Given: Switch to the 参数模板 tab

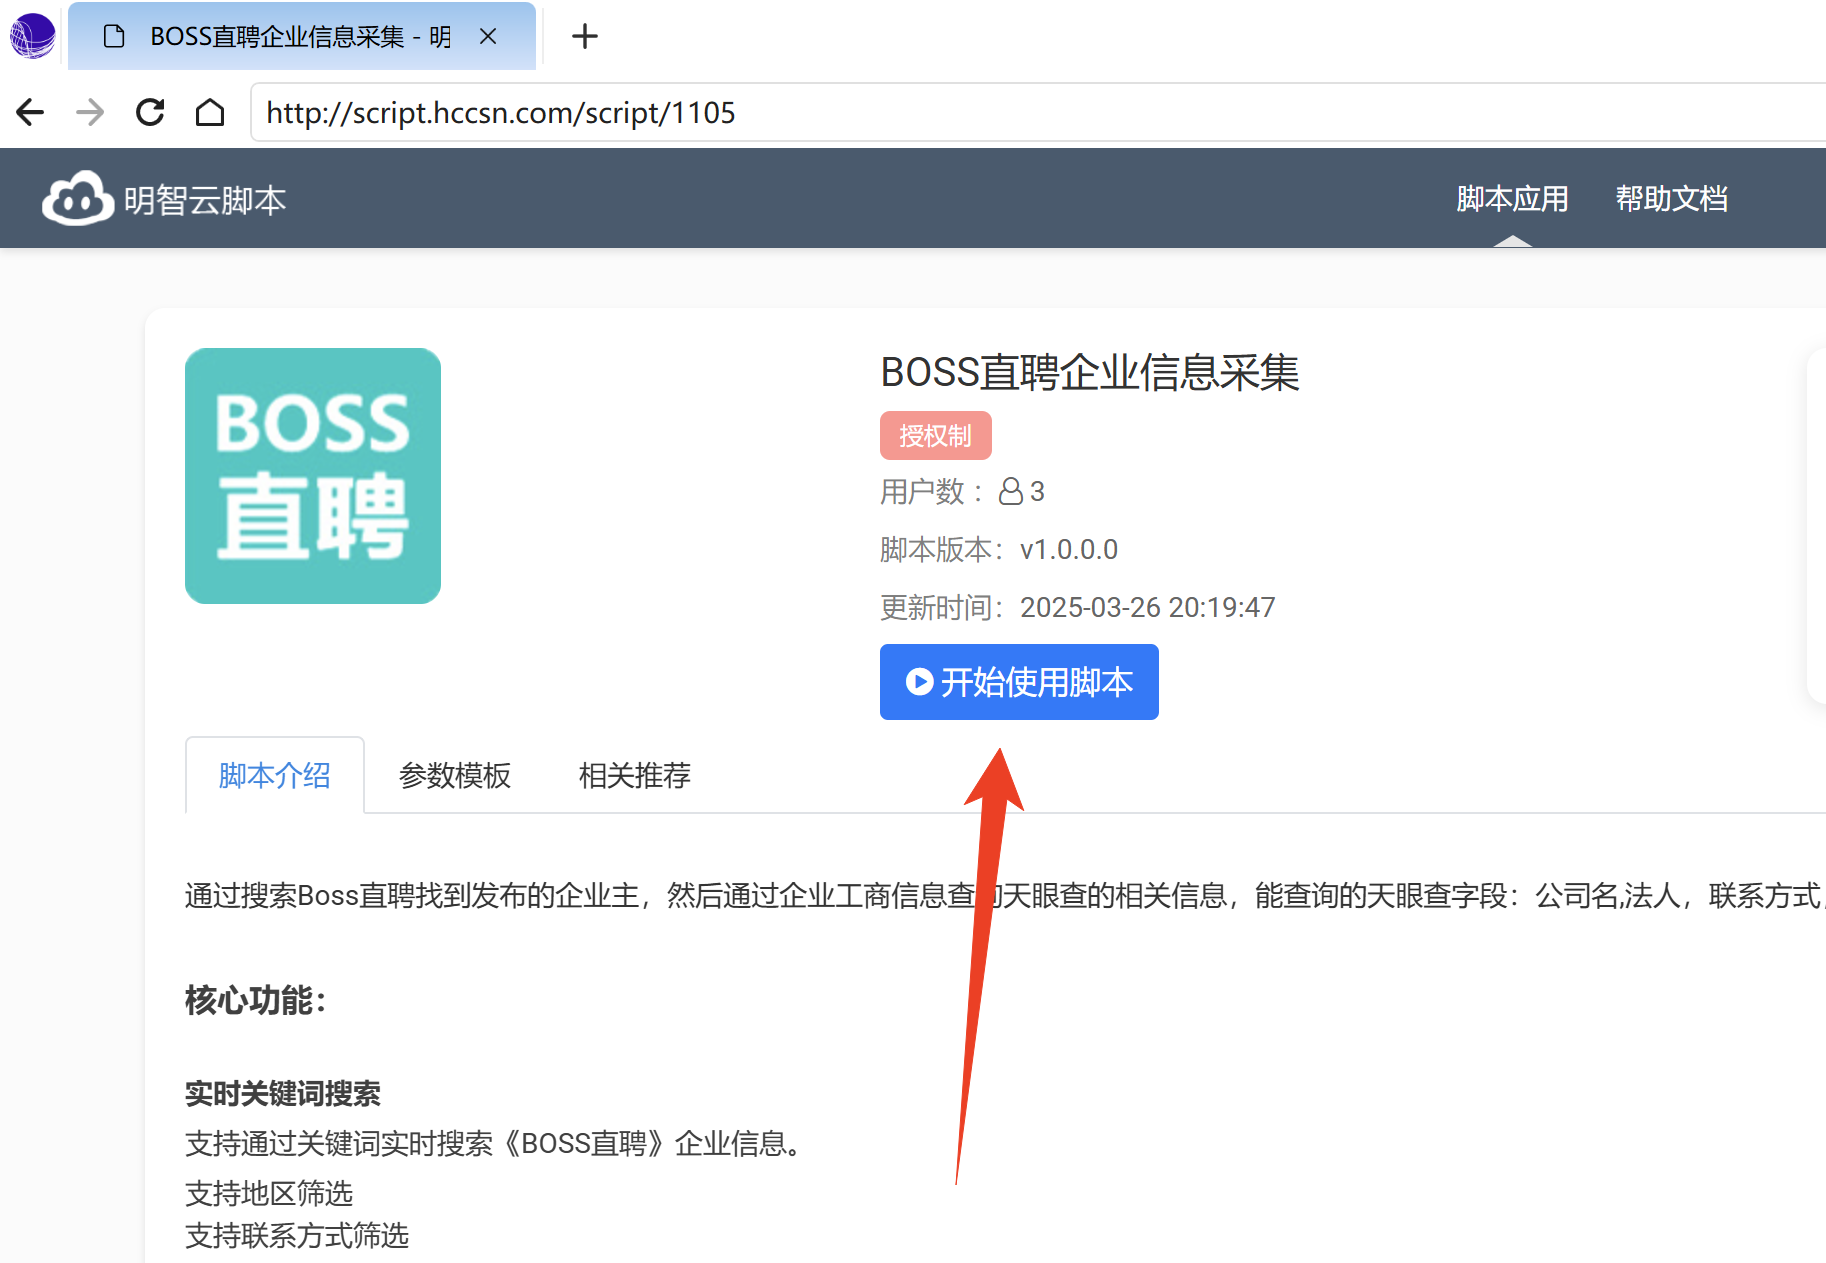Looking at the screenshot, I should click(455, 775).
